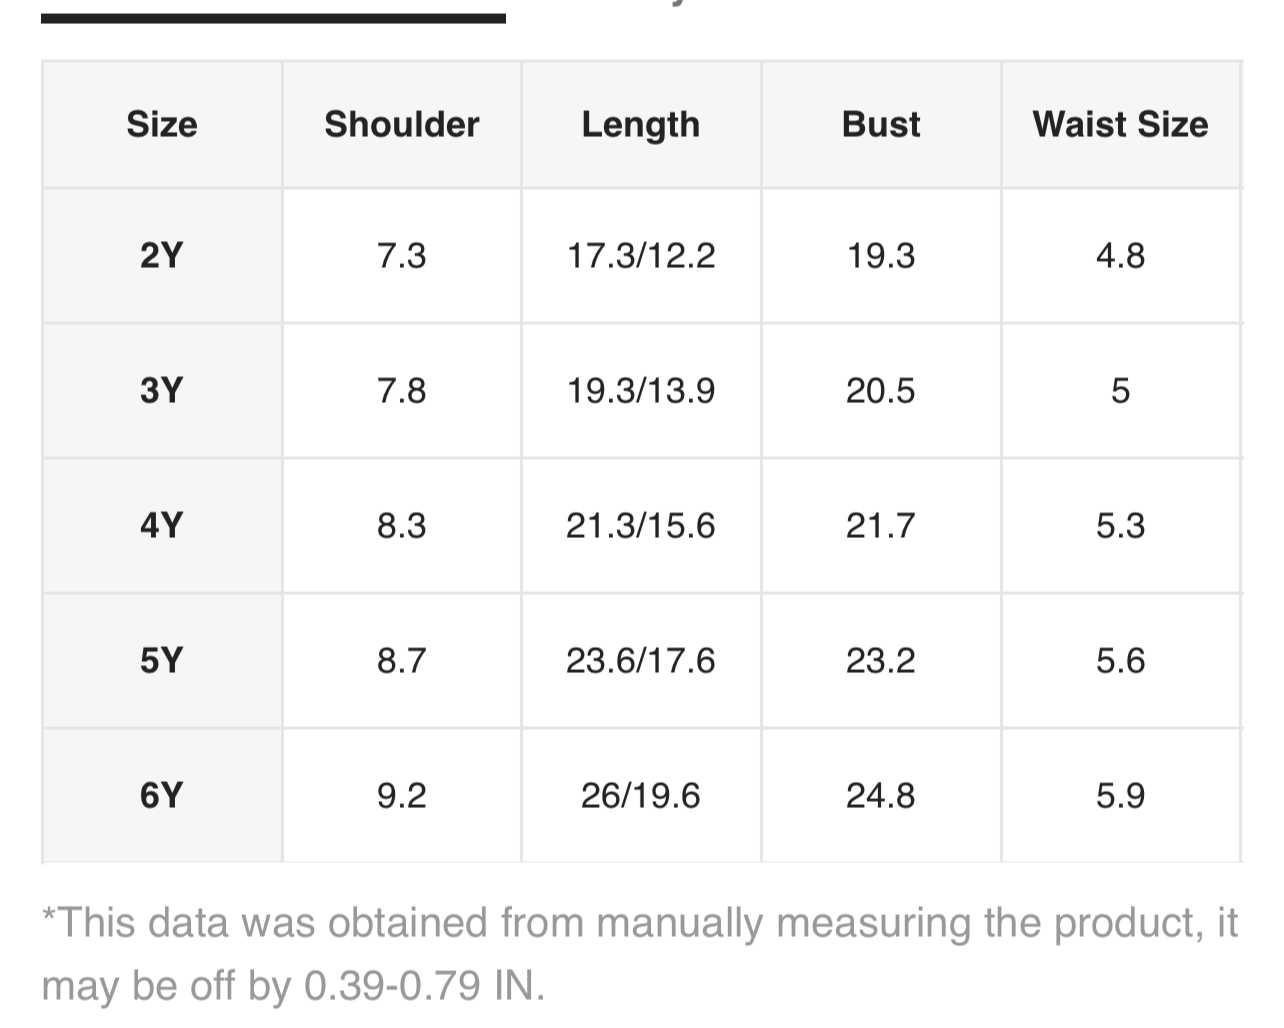Viewport: 1284px width, 1028px height.
Task: Select the Bust column header
Action: [881, 124]
